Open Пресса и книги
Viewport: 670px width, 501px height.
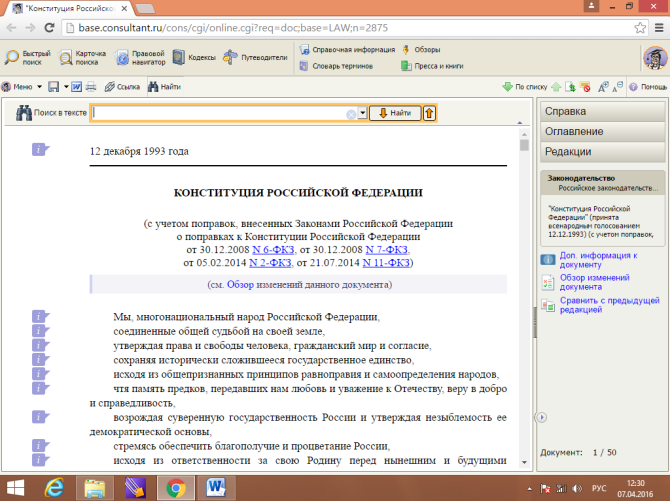click(x=432, y=66)
